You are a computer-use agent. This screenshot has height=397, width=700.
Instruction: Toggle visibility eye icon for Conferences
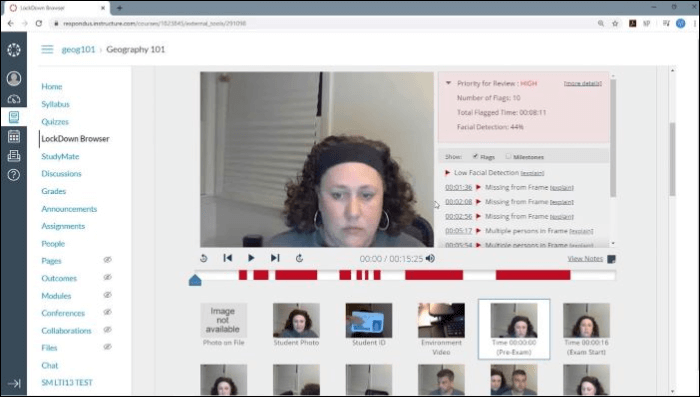[x=108, y=312]
